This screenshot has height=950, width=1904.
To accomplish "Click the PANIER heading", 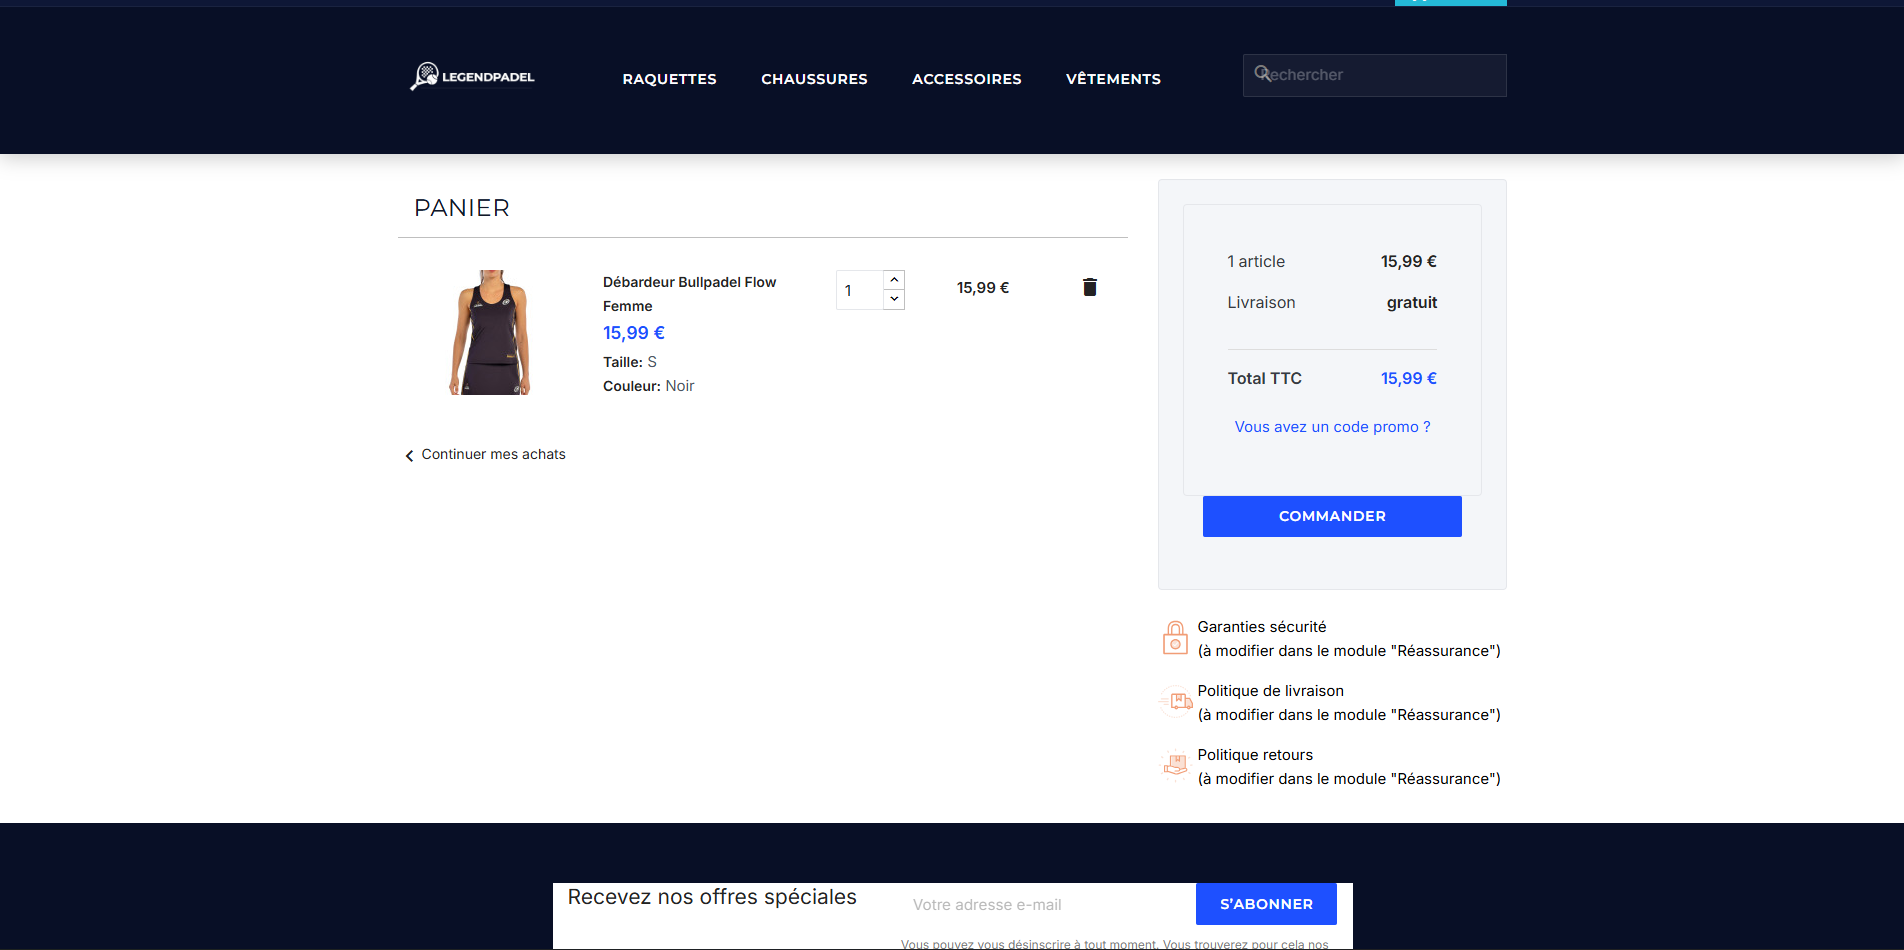I will pyautogui.click(x=462, y=208).
